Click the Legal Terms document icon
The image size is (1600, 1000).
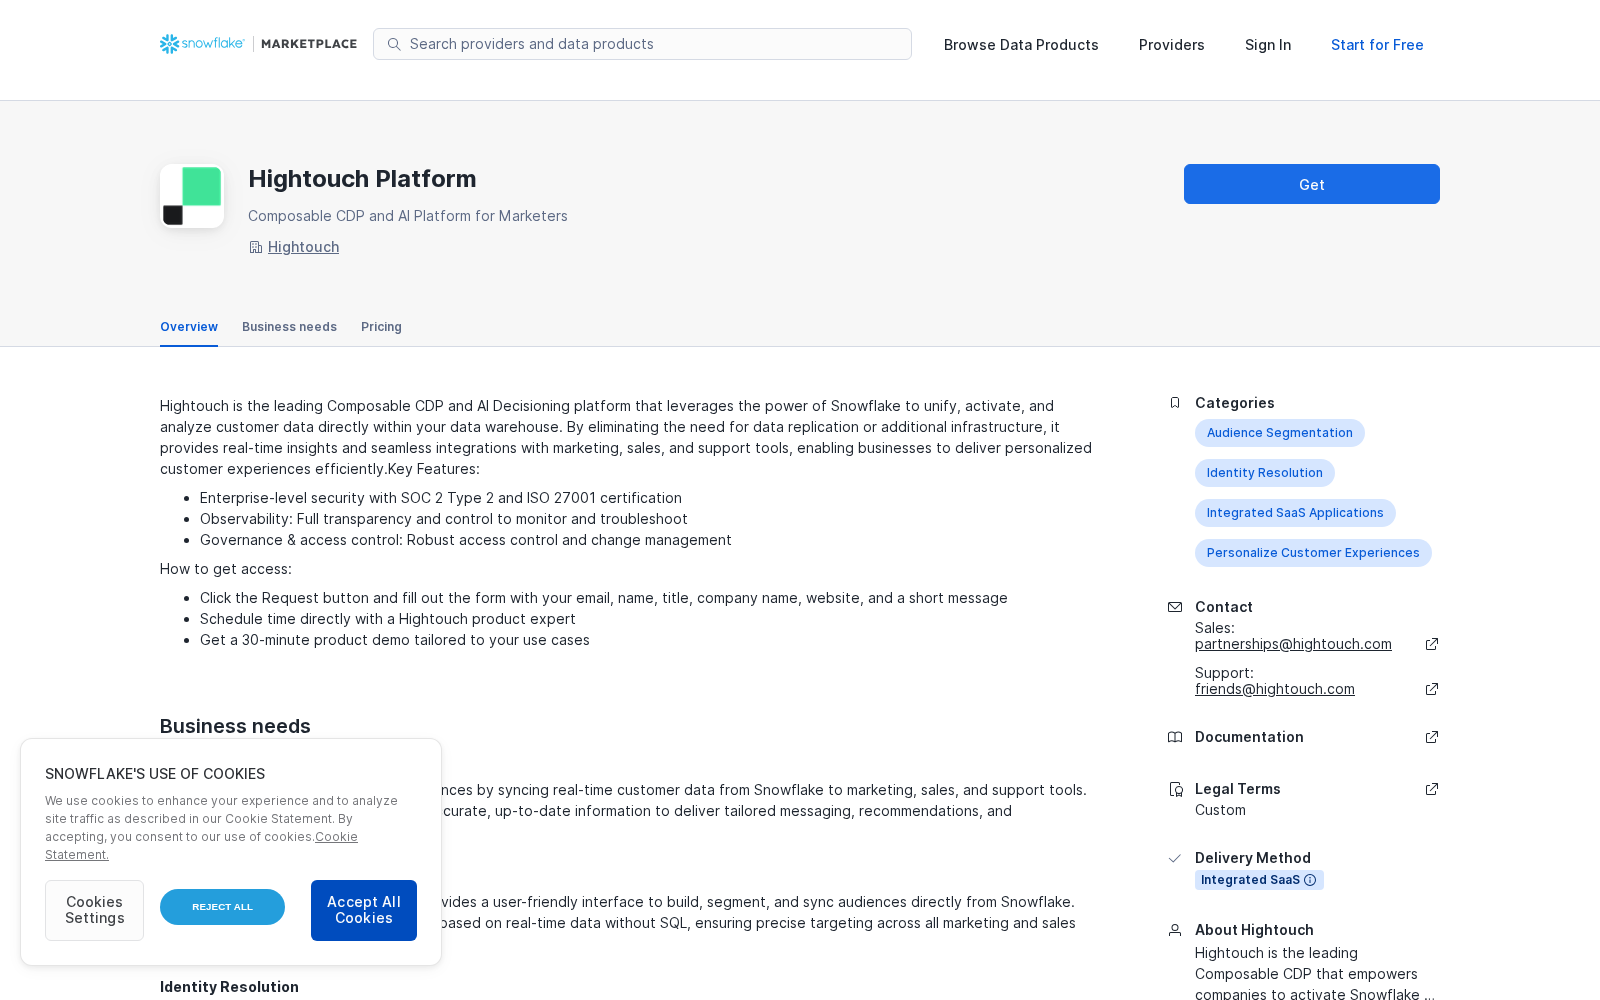[x=1176, y=789]
